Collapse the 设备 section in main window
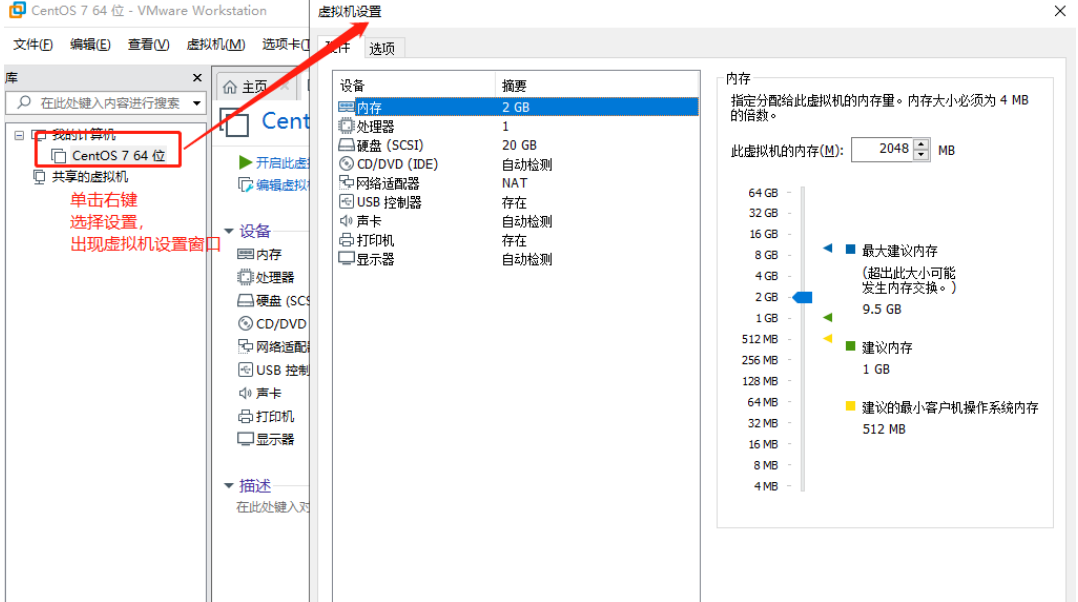Image resolution: width=1078 pixels, height=602 pixels. click(229, 231)
